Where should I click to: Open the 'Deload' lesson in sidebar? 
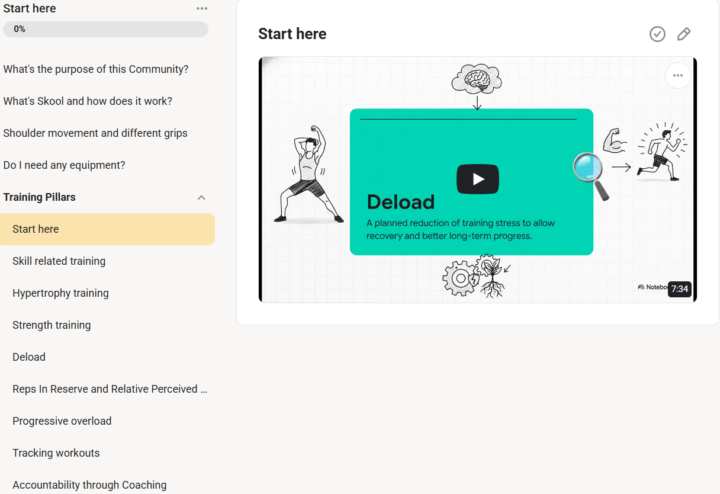[29, 357]
